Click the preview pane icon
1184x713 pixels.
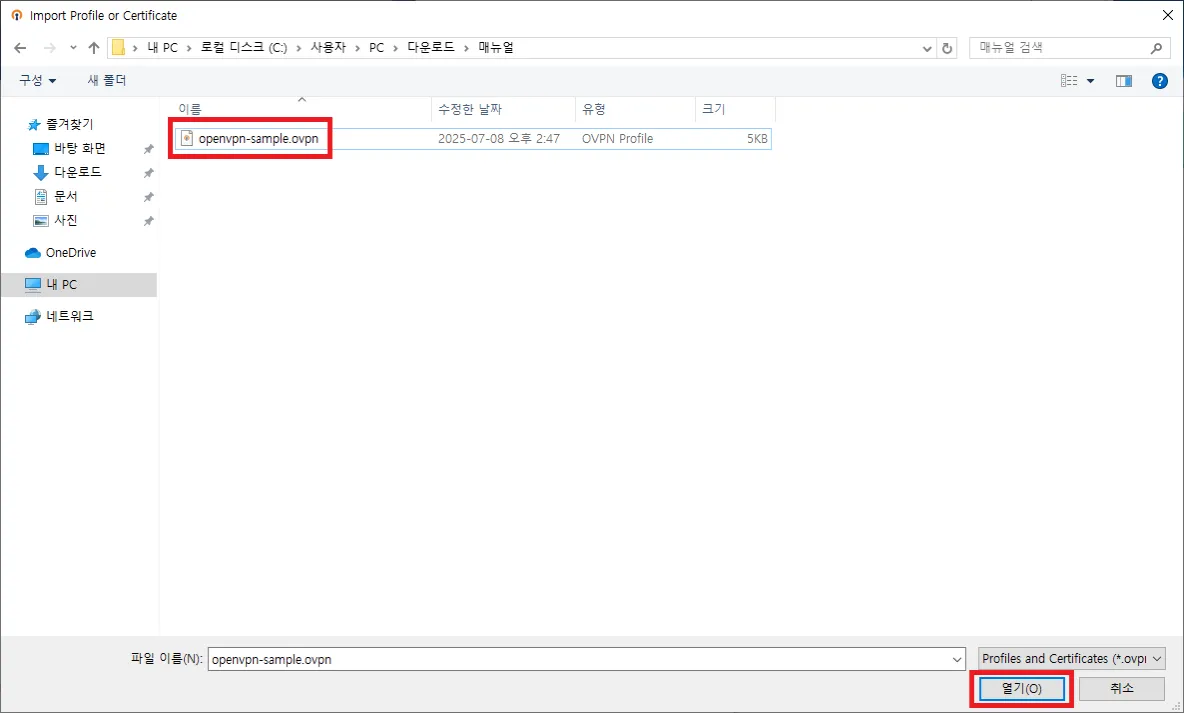click(1123, 80)
